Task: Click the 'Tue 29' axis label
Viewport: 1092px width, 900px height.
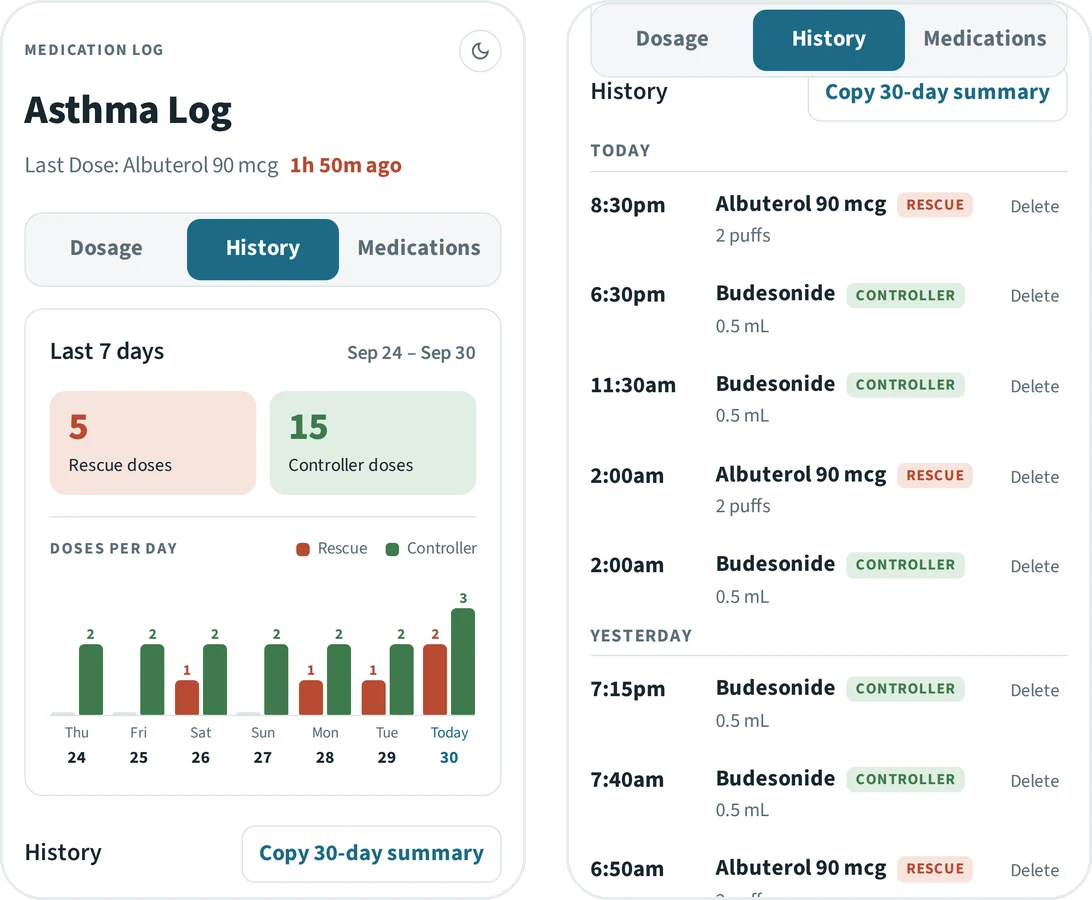Action: [x=387, y=745]
